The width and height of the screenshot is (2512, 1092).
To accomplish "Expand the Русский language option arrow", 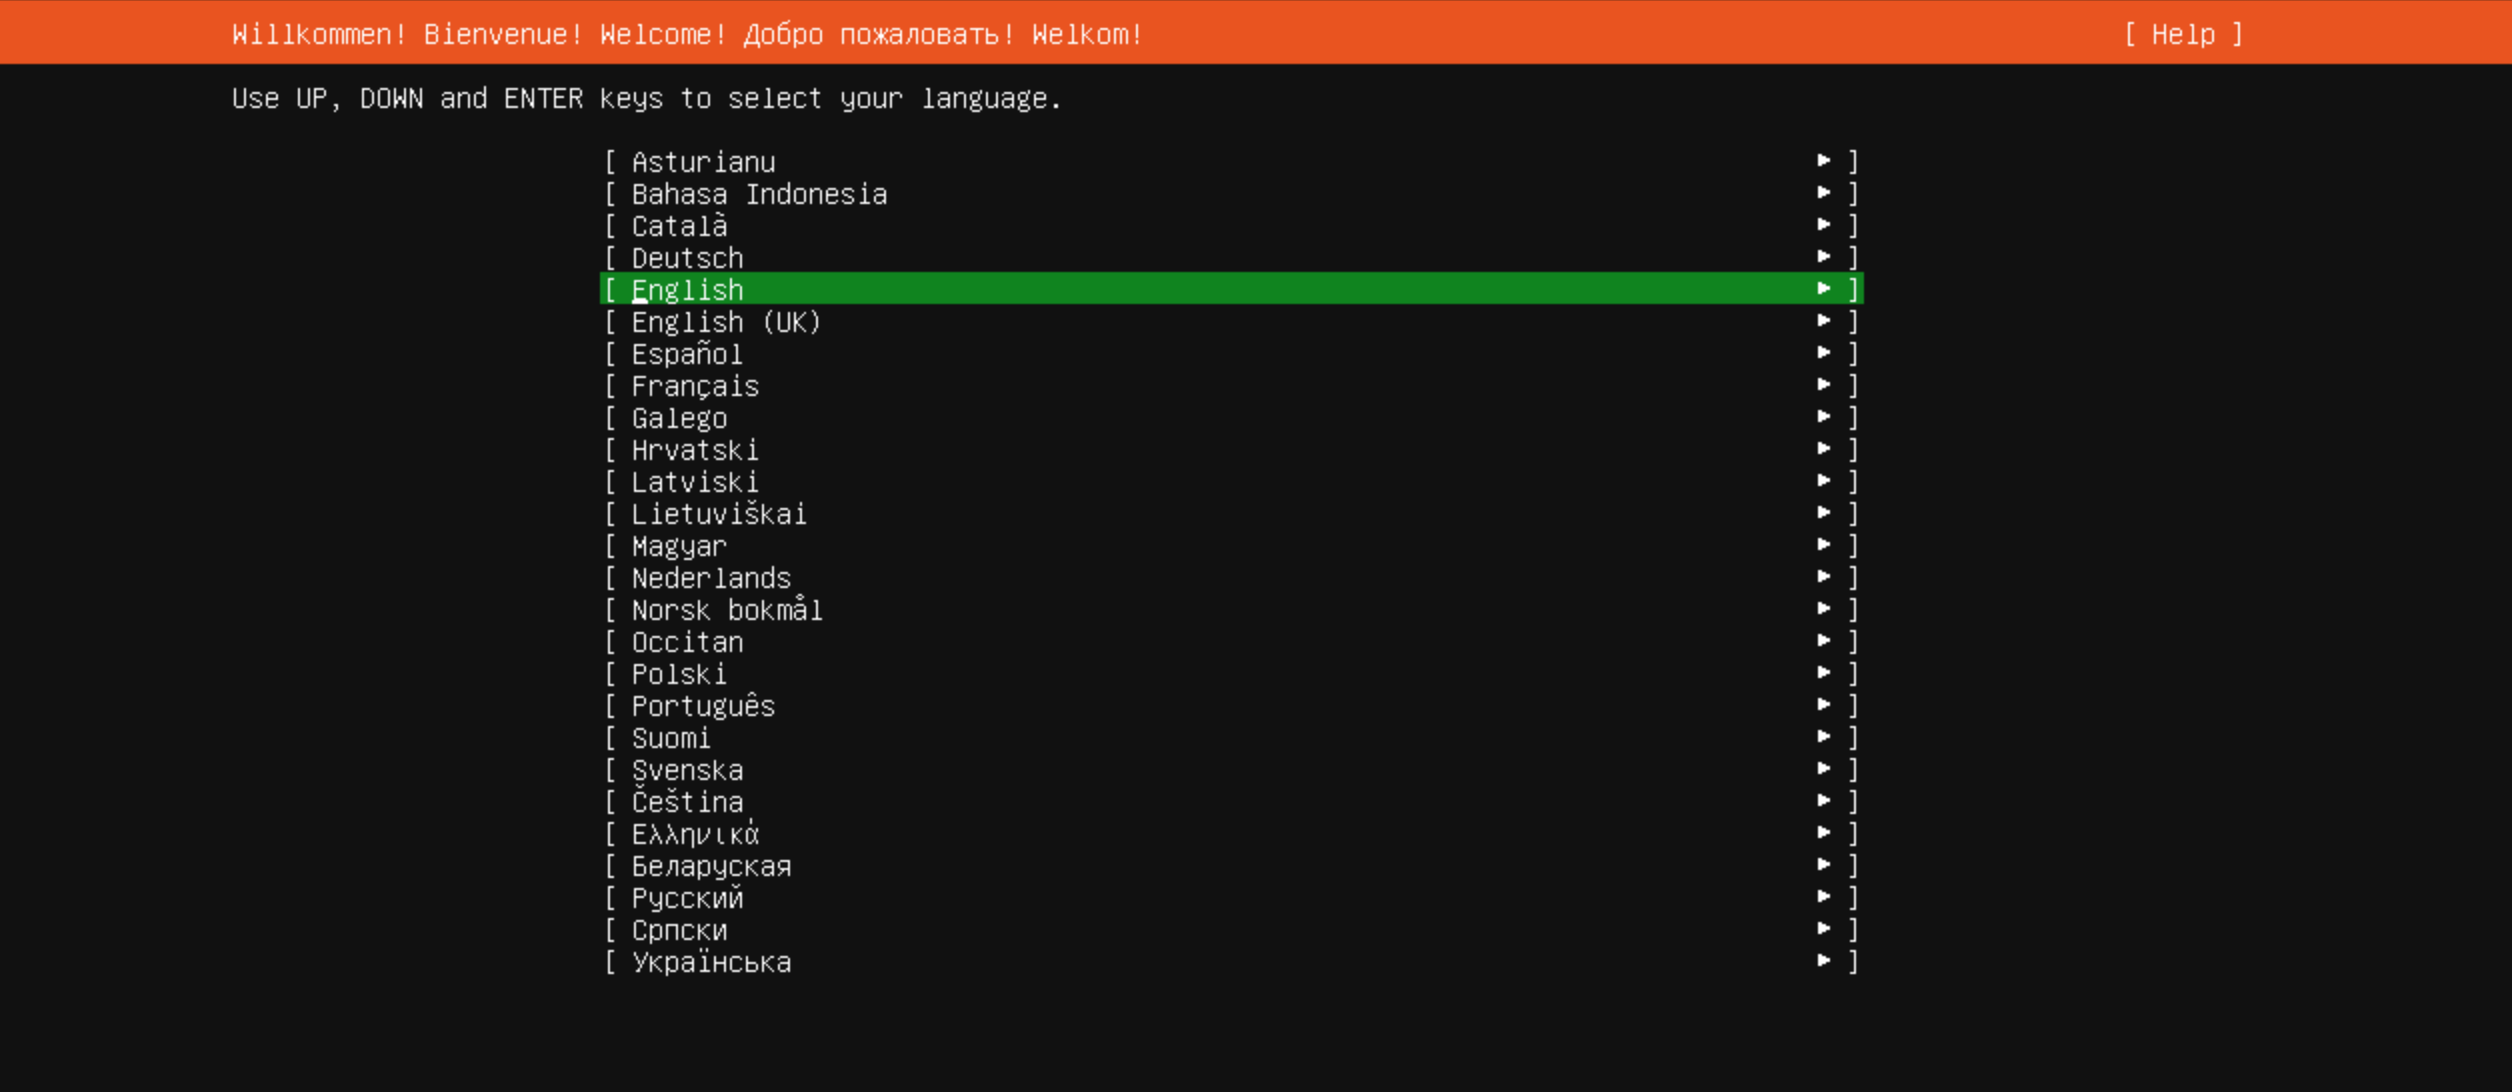I will pos(1824,896).
